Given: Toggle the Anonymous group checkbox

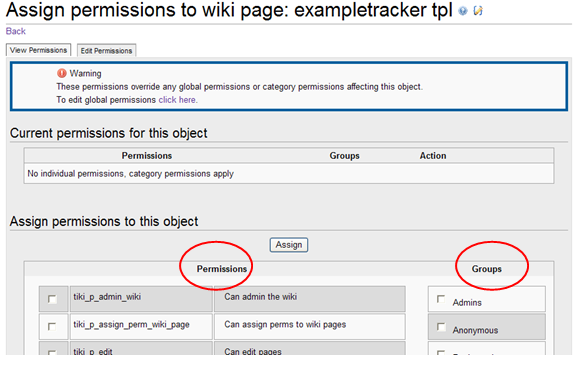Looking at the screenshot, I should point(441,327).
